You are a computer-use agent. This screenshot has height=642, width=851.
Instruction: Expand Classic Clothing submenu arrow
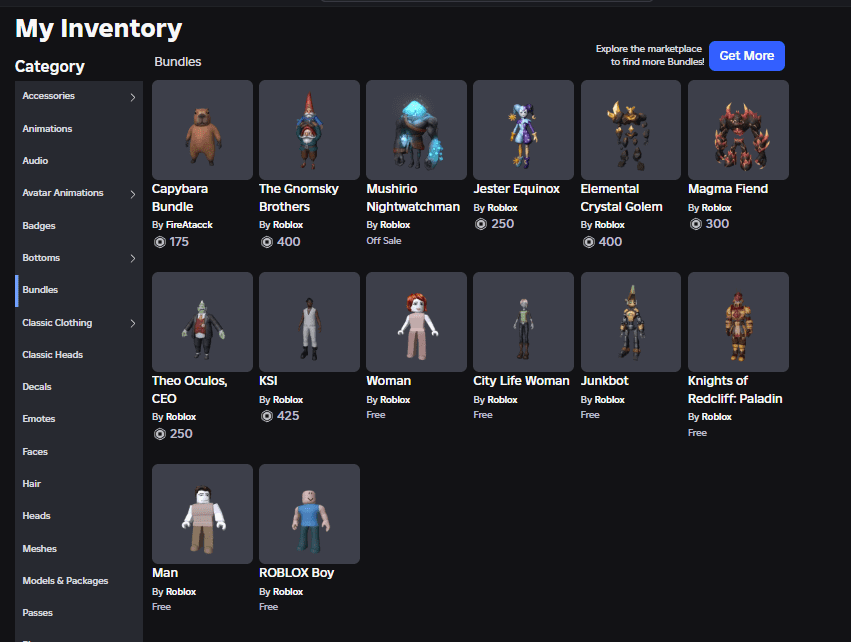(133, 323)
